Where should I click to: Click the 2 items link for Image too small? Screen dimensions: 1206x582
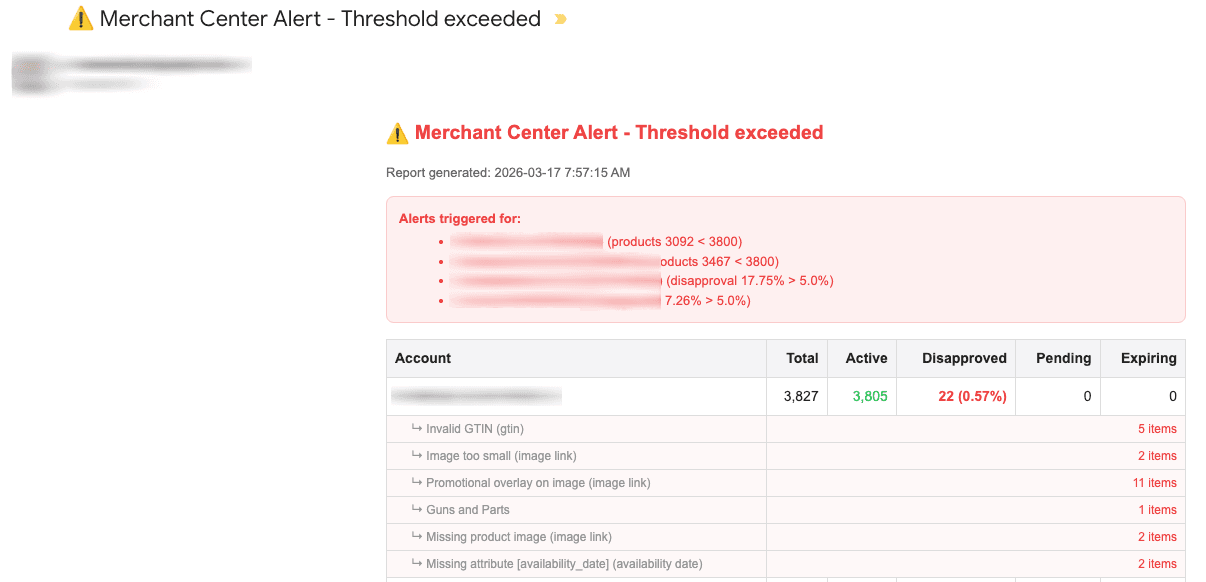pos(1158,455)
